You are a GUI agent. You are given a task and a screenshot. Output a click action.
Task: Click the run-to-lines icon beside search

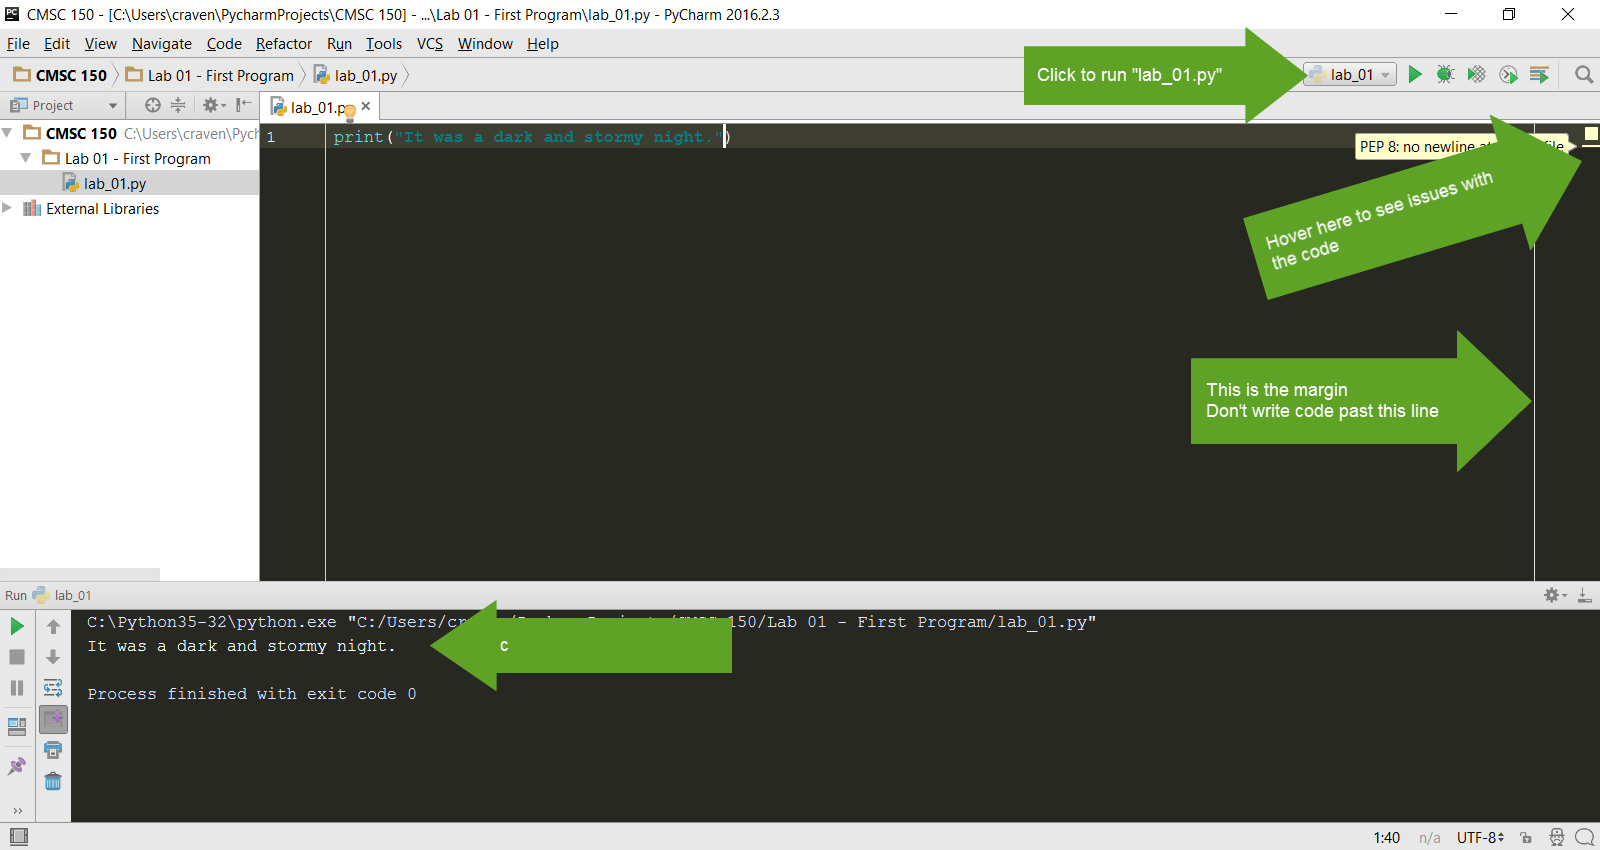(1539, 74)
